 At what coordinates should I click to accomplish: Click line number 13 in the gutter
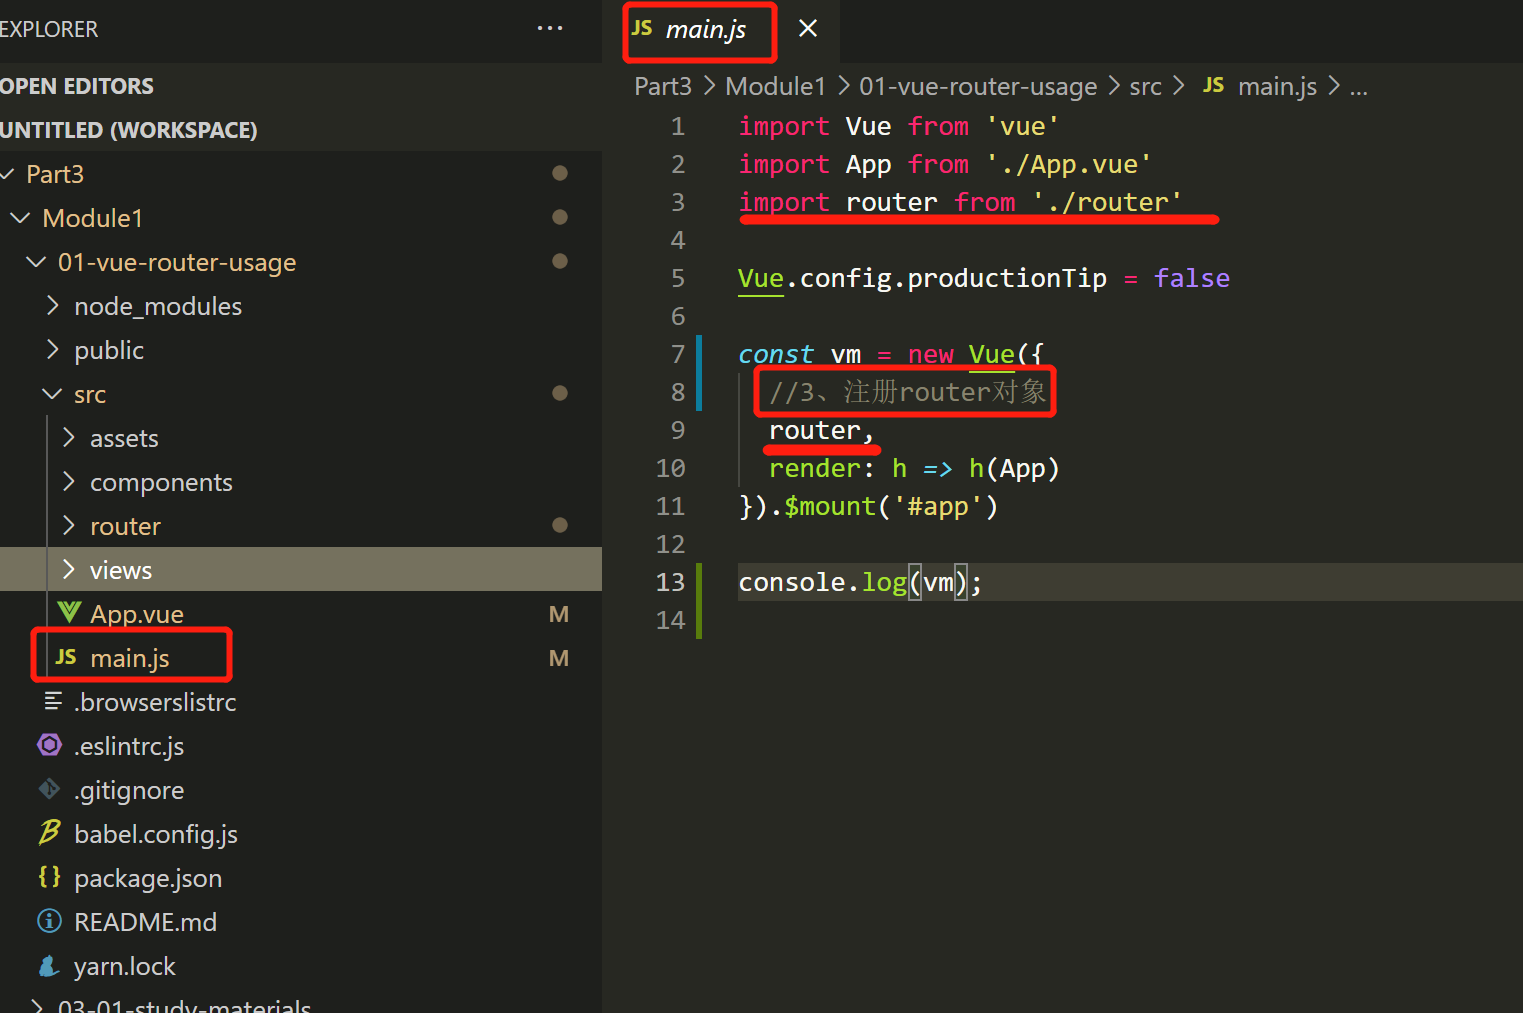pyautogui.click(x=671, y=582)
